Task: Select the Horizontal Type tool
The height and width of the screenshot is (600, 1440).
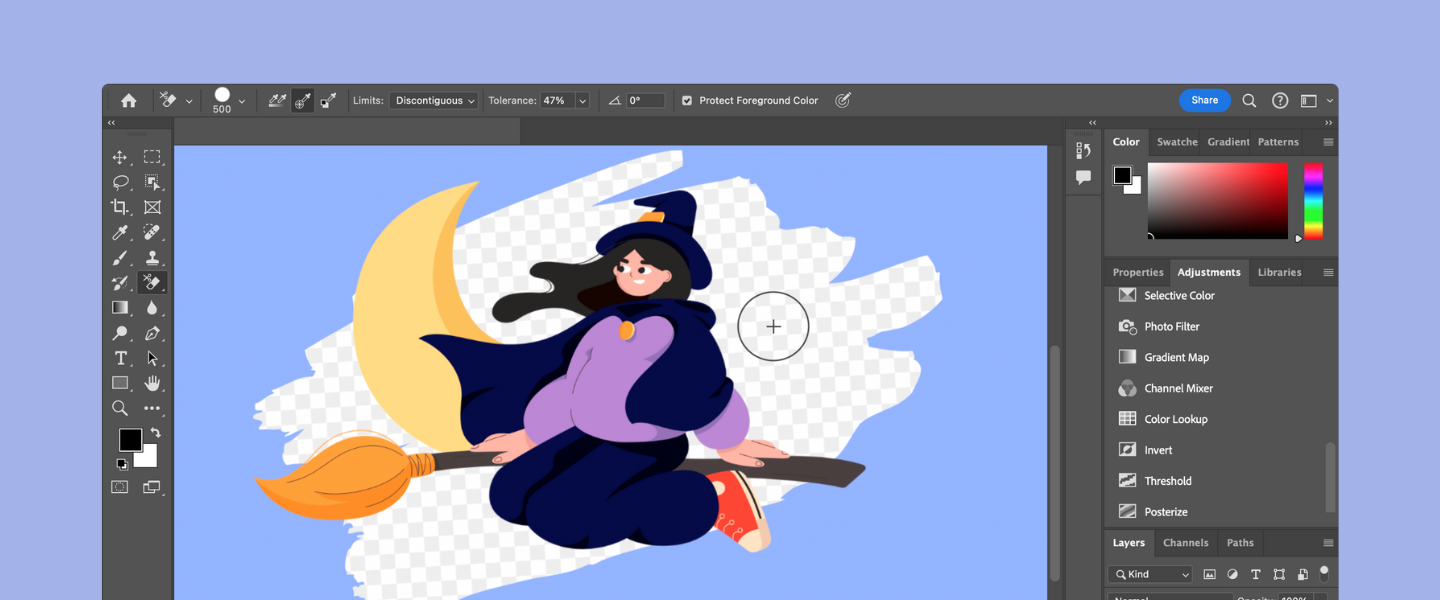Action: pos(120,358)
